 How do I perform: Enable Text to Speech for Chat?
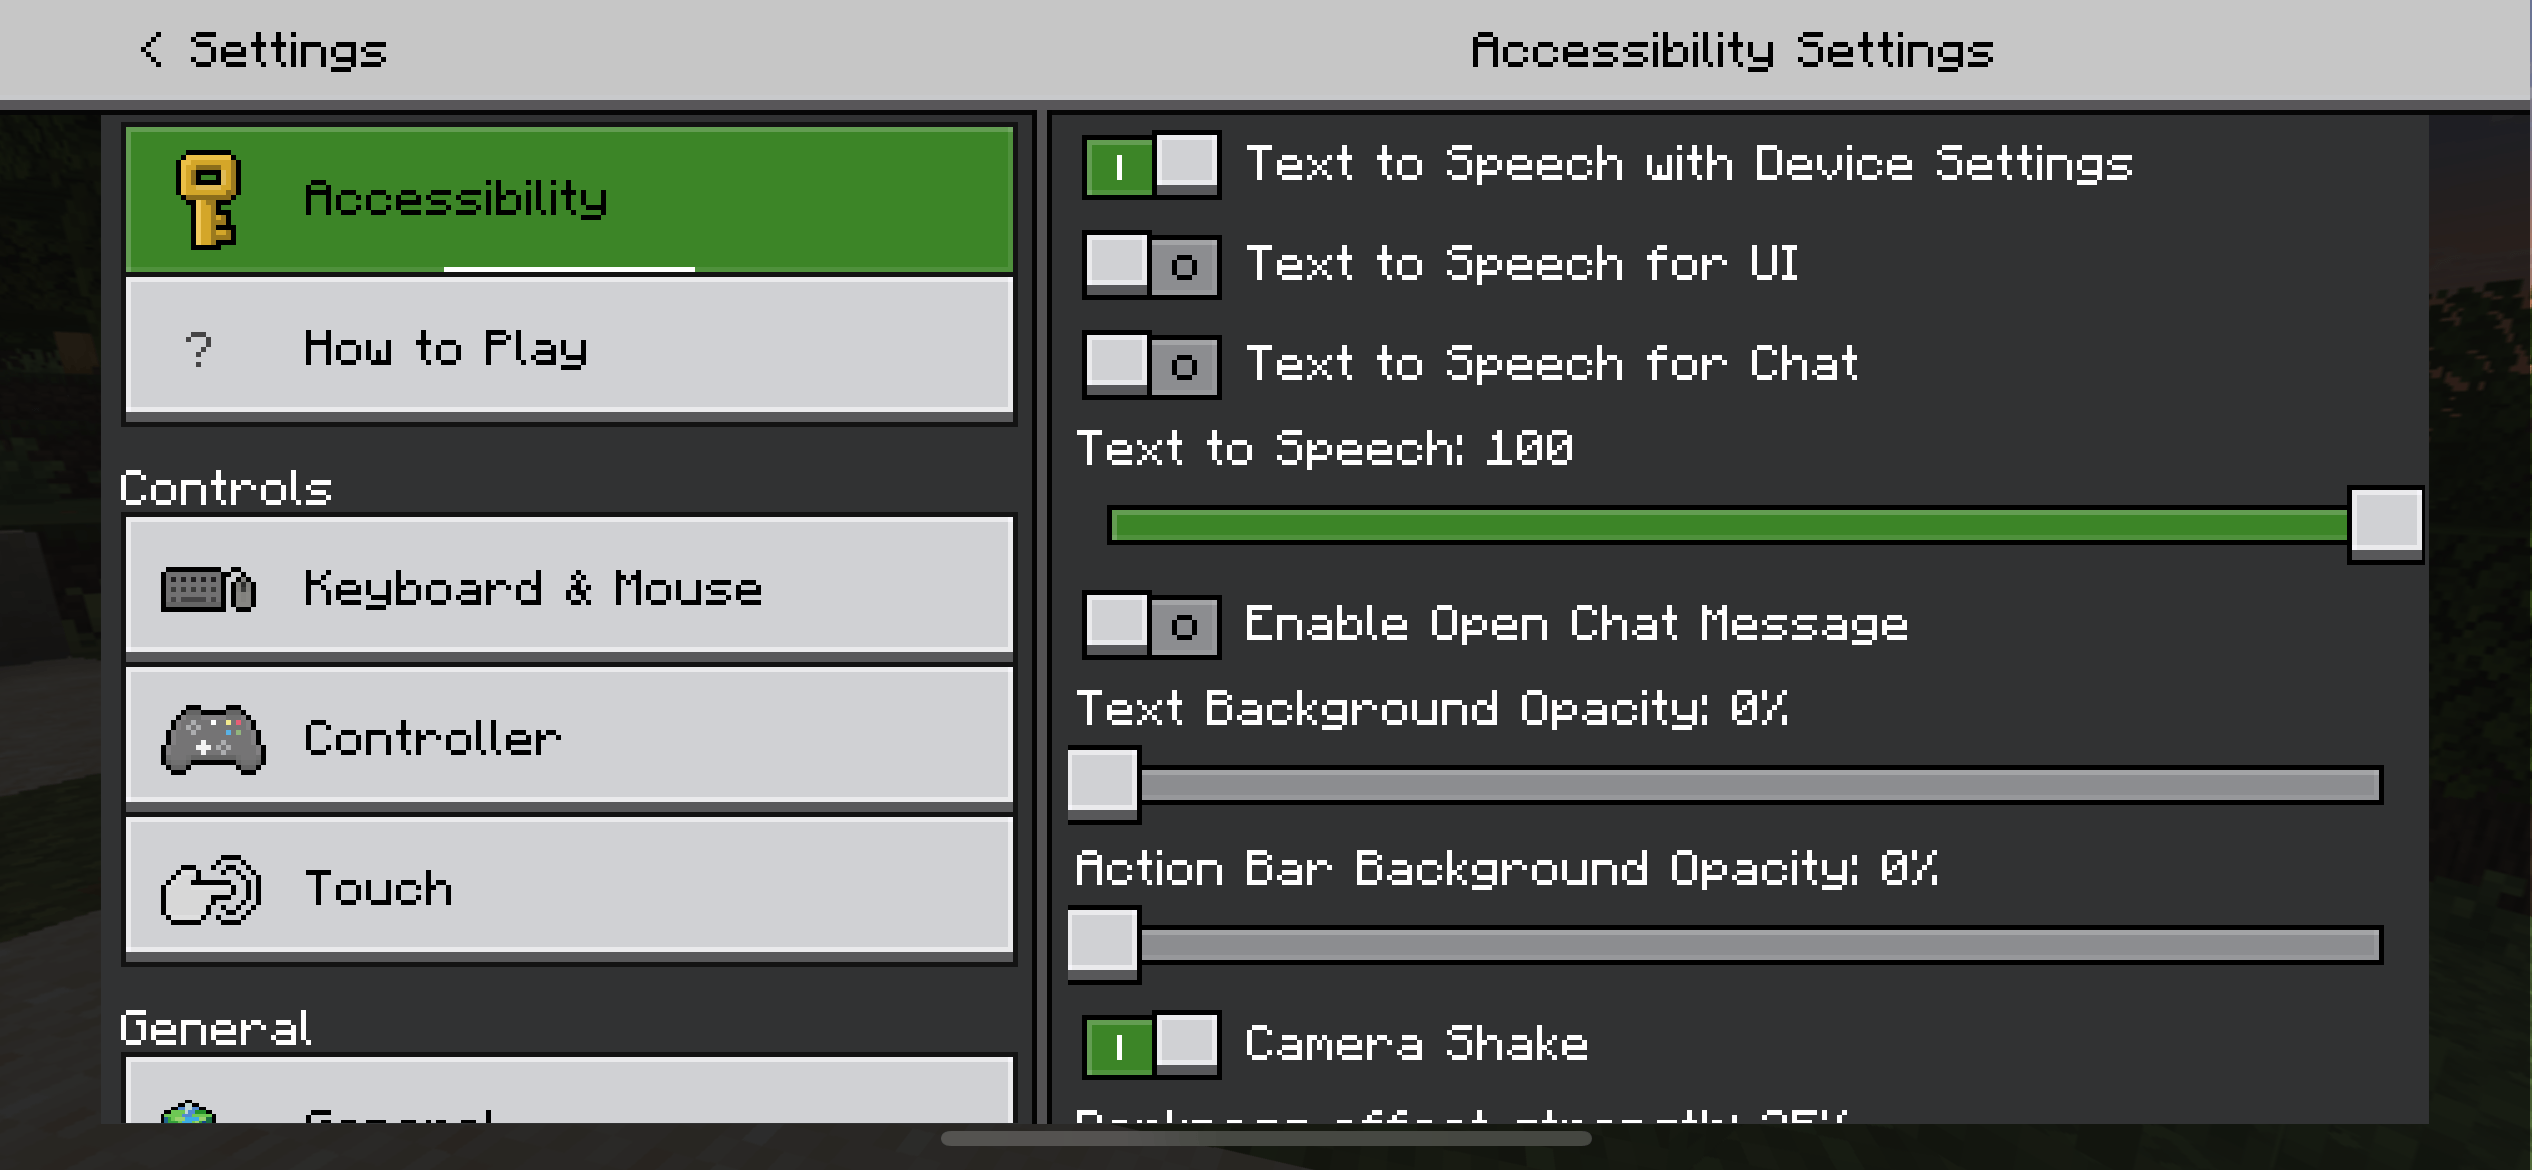point(1150,364)
